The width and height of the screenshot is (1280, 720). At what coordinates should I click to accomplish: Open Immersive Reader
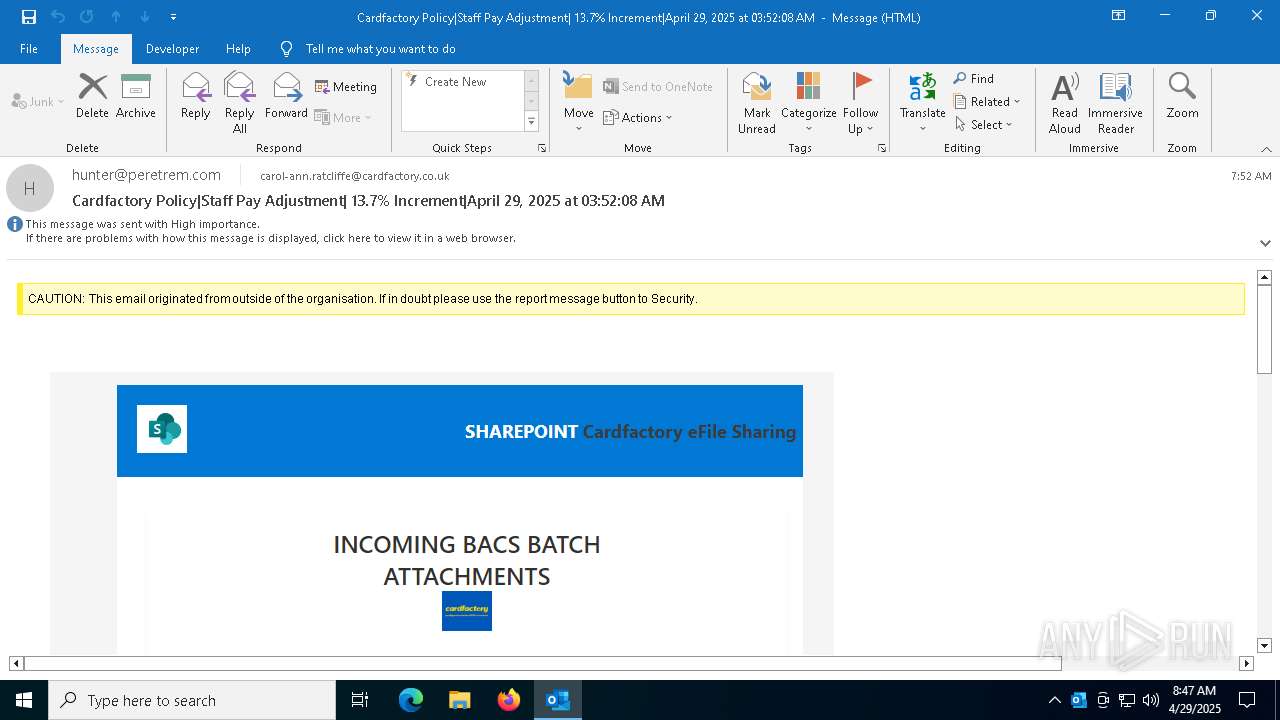(1116, 102)
